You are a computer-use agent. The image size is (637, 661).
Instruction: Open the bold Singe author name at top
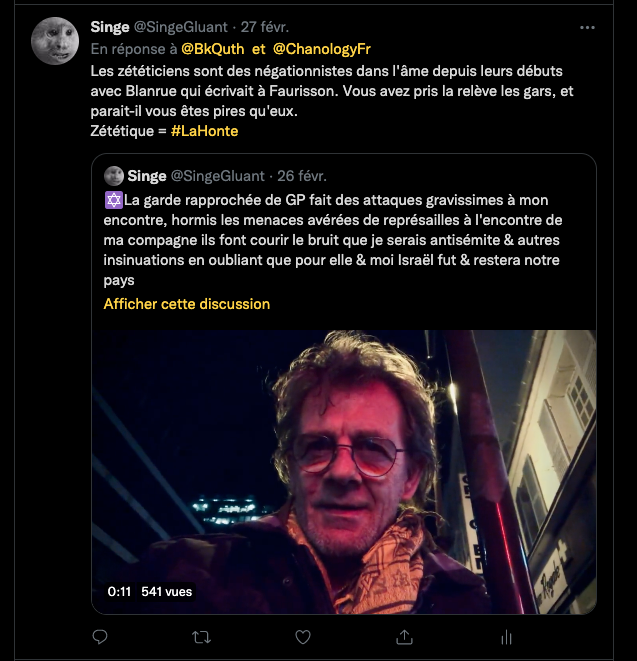[x=109, y=26]
